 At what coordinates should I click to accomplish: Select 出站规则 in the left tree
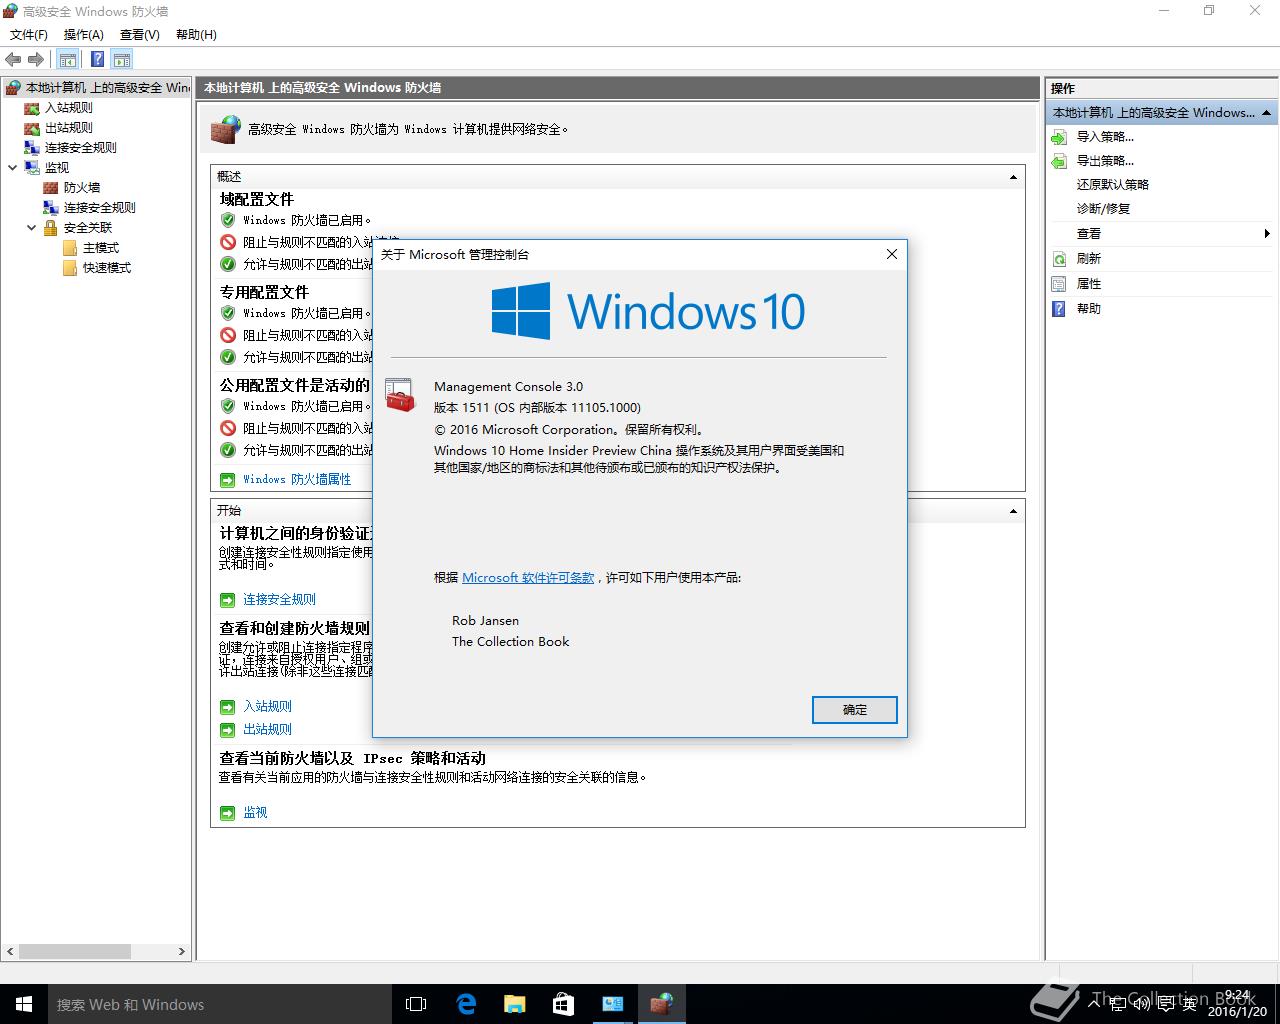pos(69,128)
